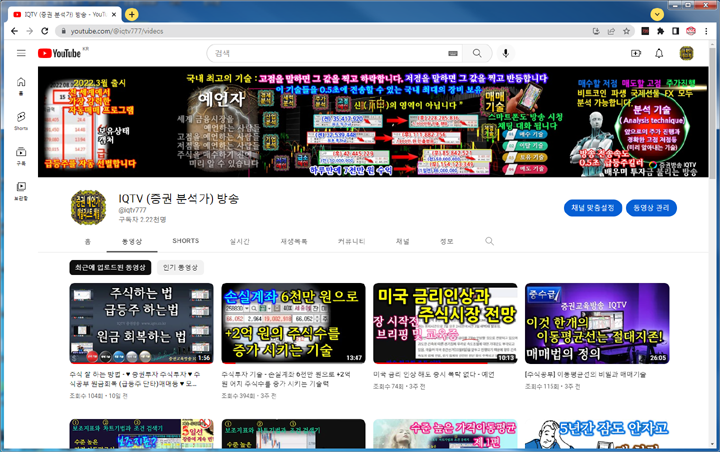
Task: Toggle the browser side panel icon
Action: (x=675, y=31)
